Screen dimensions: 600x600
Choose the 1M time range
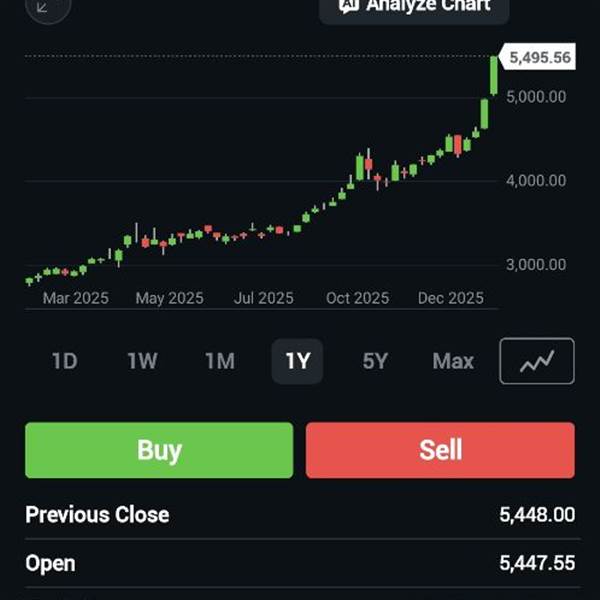[x=220, y=361]
